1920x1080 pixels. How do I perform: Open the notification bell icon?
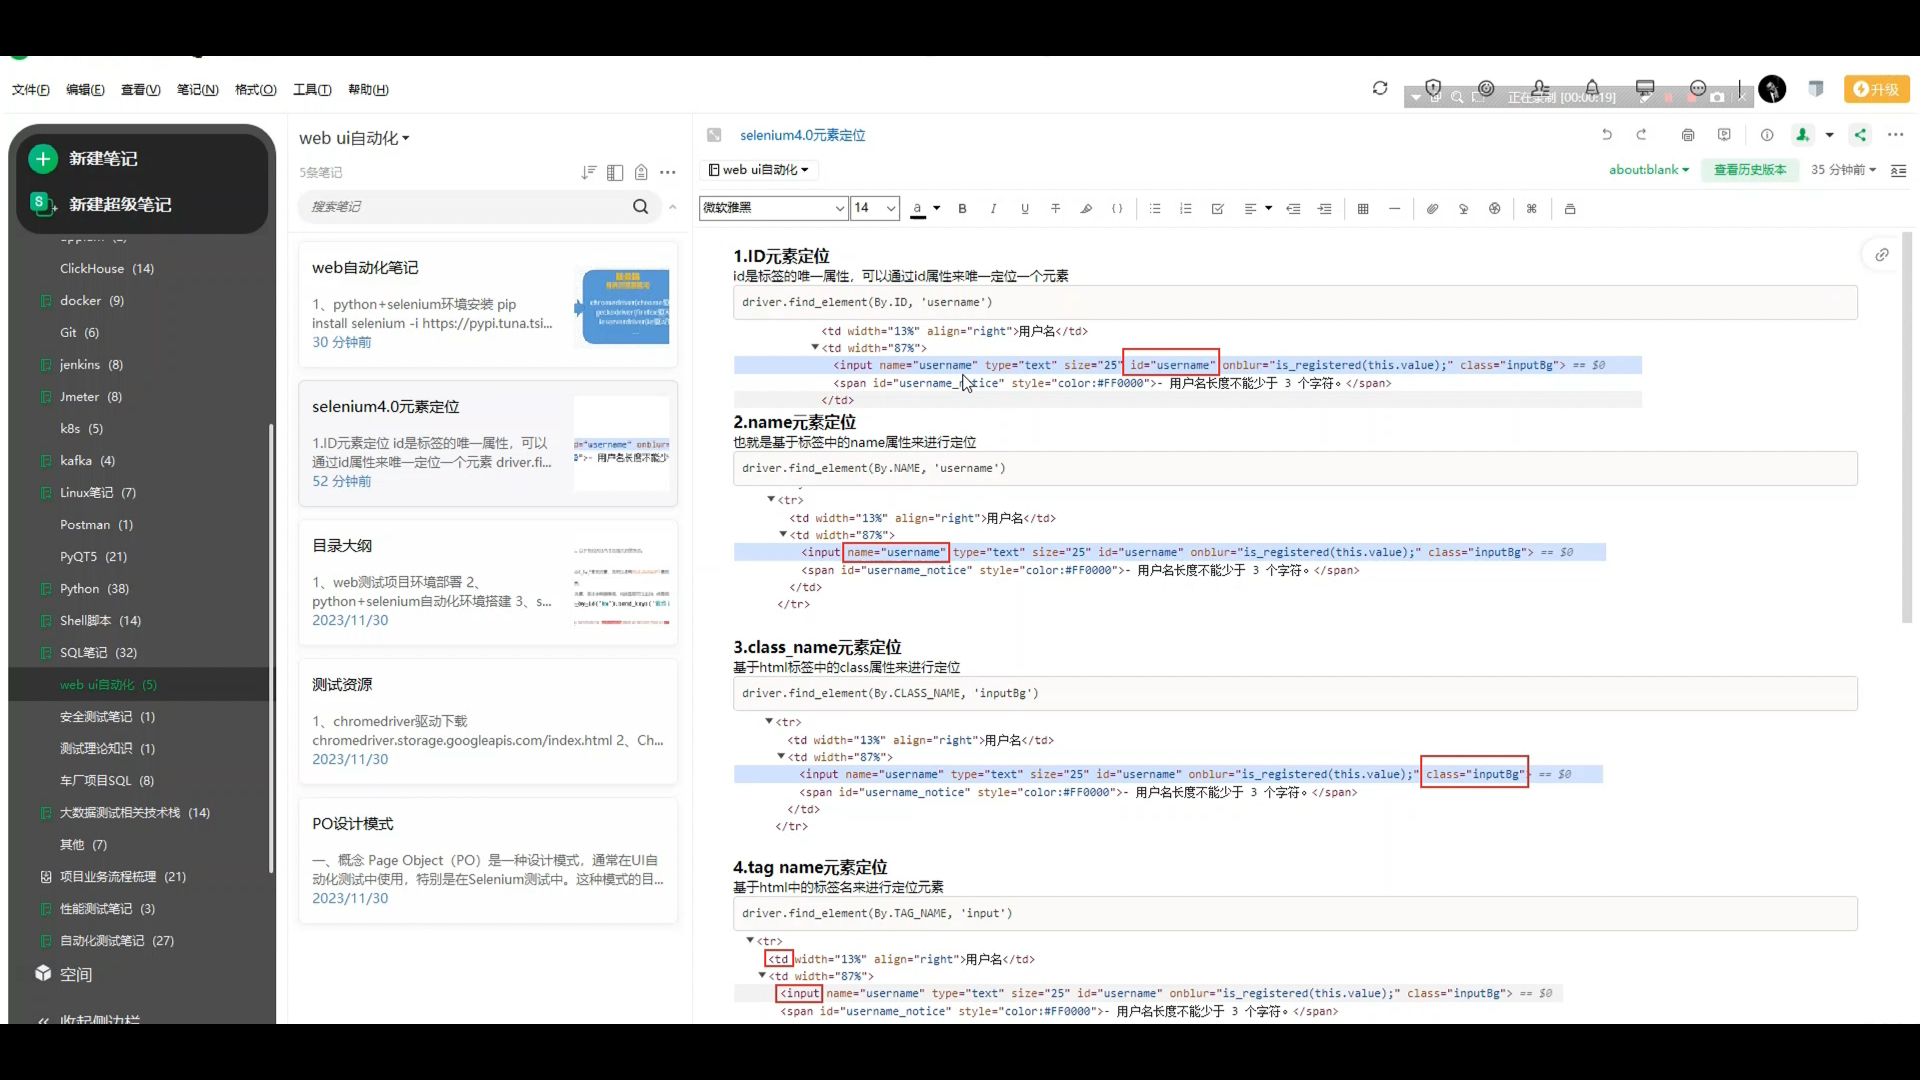(1592, 88)
